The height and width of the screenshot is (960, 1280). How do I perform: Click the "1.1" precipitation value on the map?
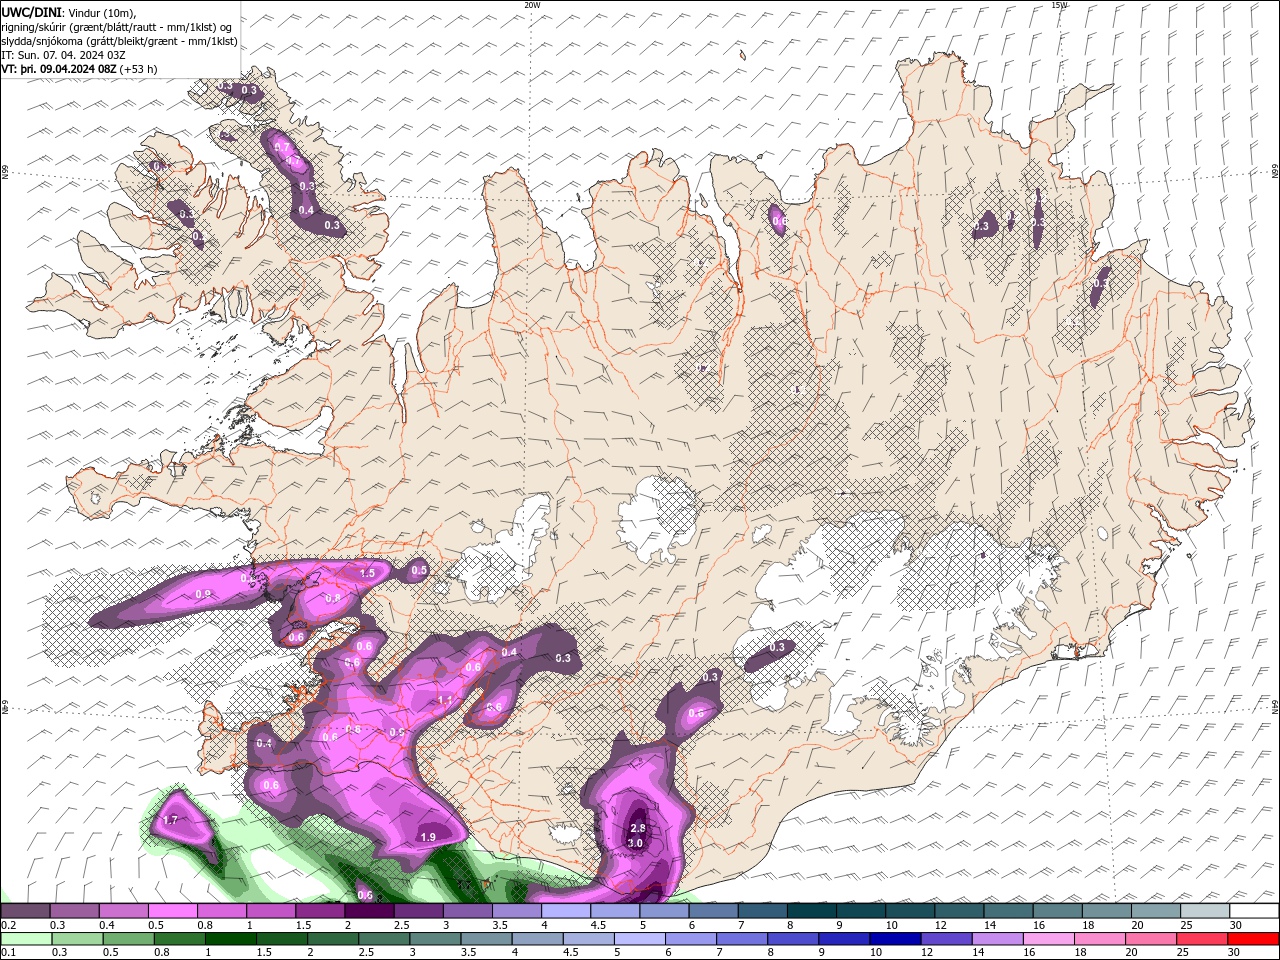(446, 700)
